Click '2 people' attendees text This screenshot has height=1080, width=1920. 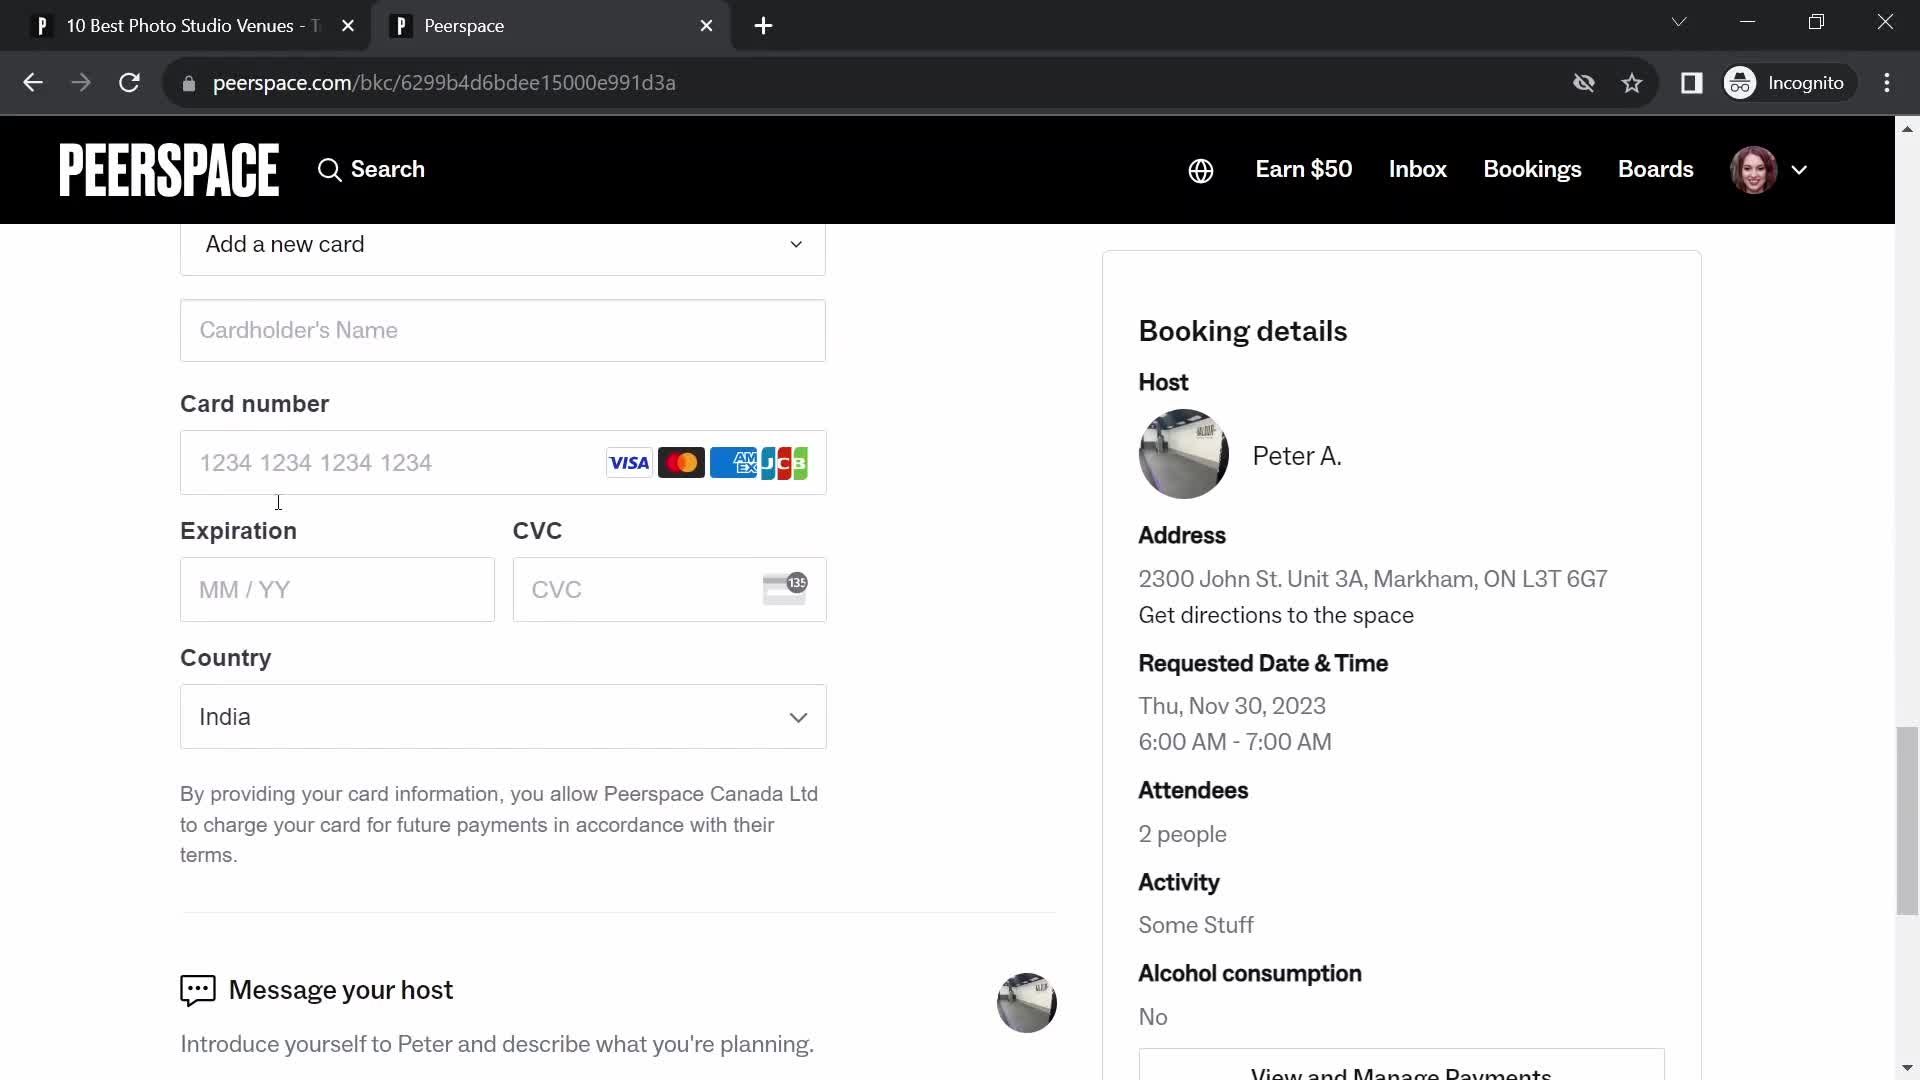[1182, 835]
